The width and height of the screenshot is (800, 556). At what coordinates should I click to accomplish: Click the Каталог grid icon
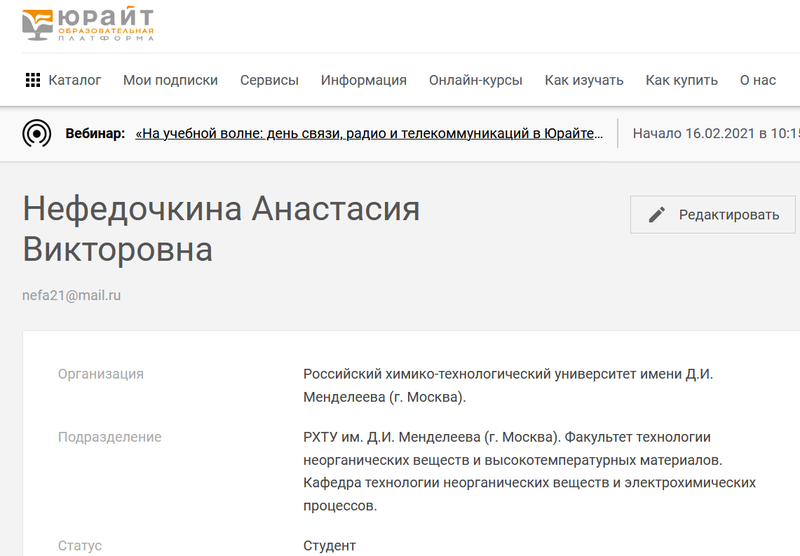[32, 81]
